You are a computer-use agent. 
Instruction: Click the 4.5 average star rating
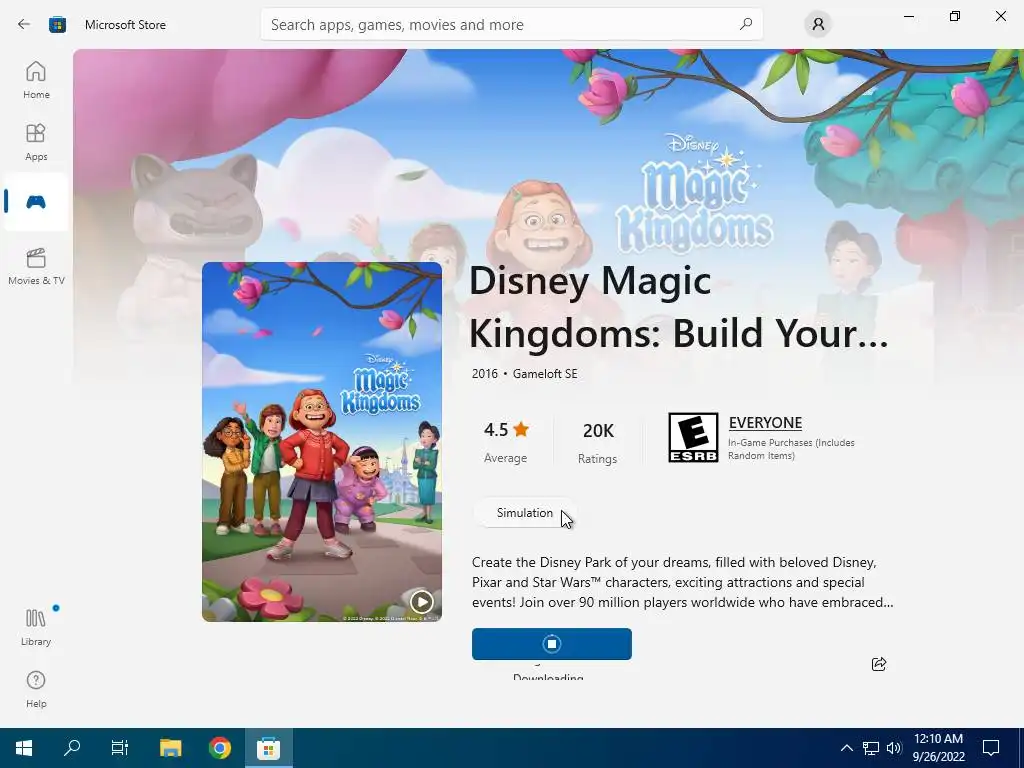506,430
